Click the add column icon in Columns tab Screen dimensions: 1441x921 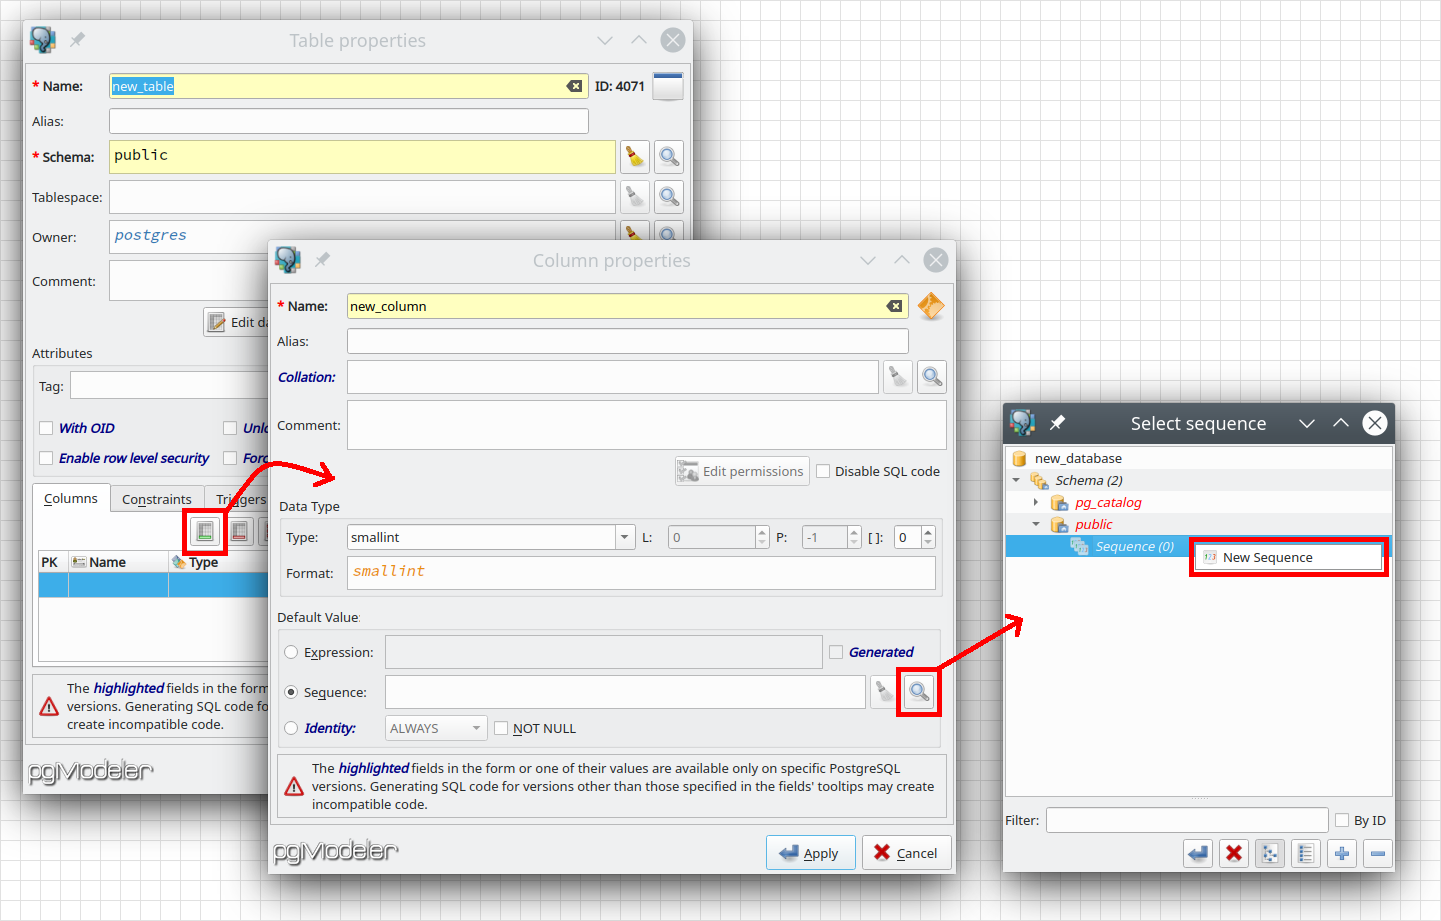(x=205, y=531)
